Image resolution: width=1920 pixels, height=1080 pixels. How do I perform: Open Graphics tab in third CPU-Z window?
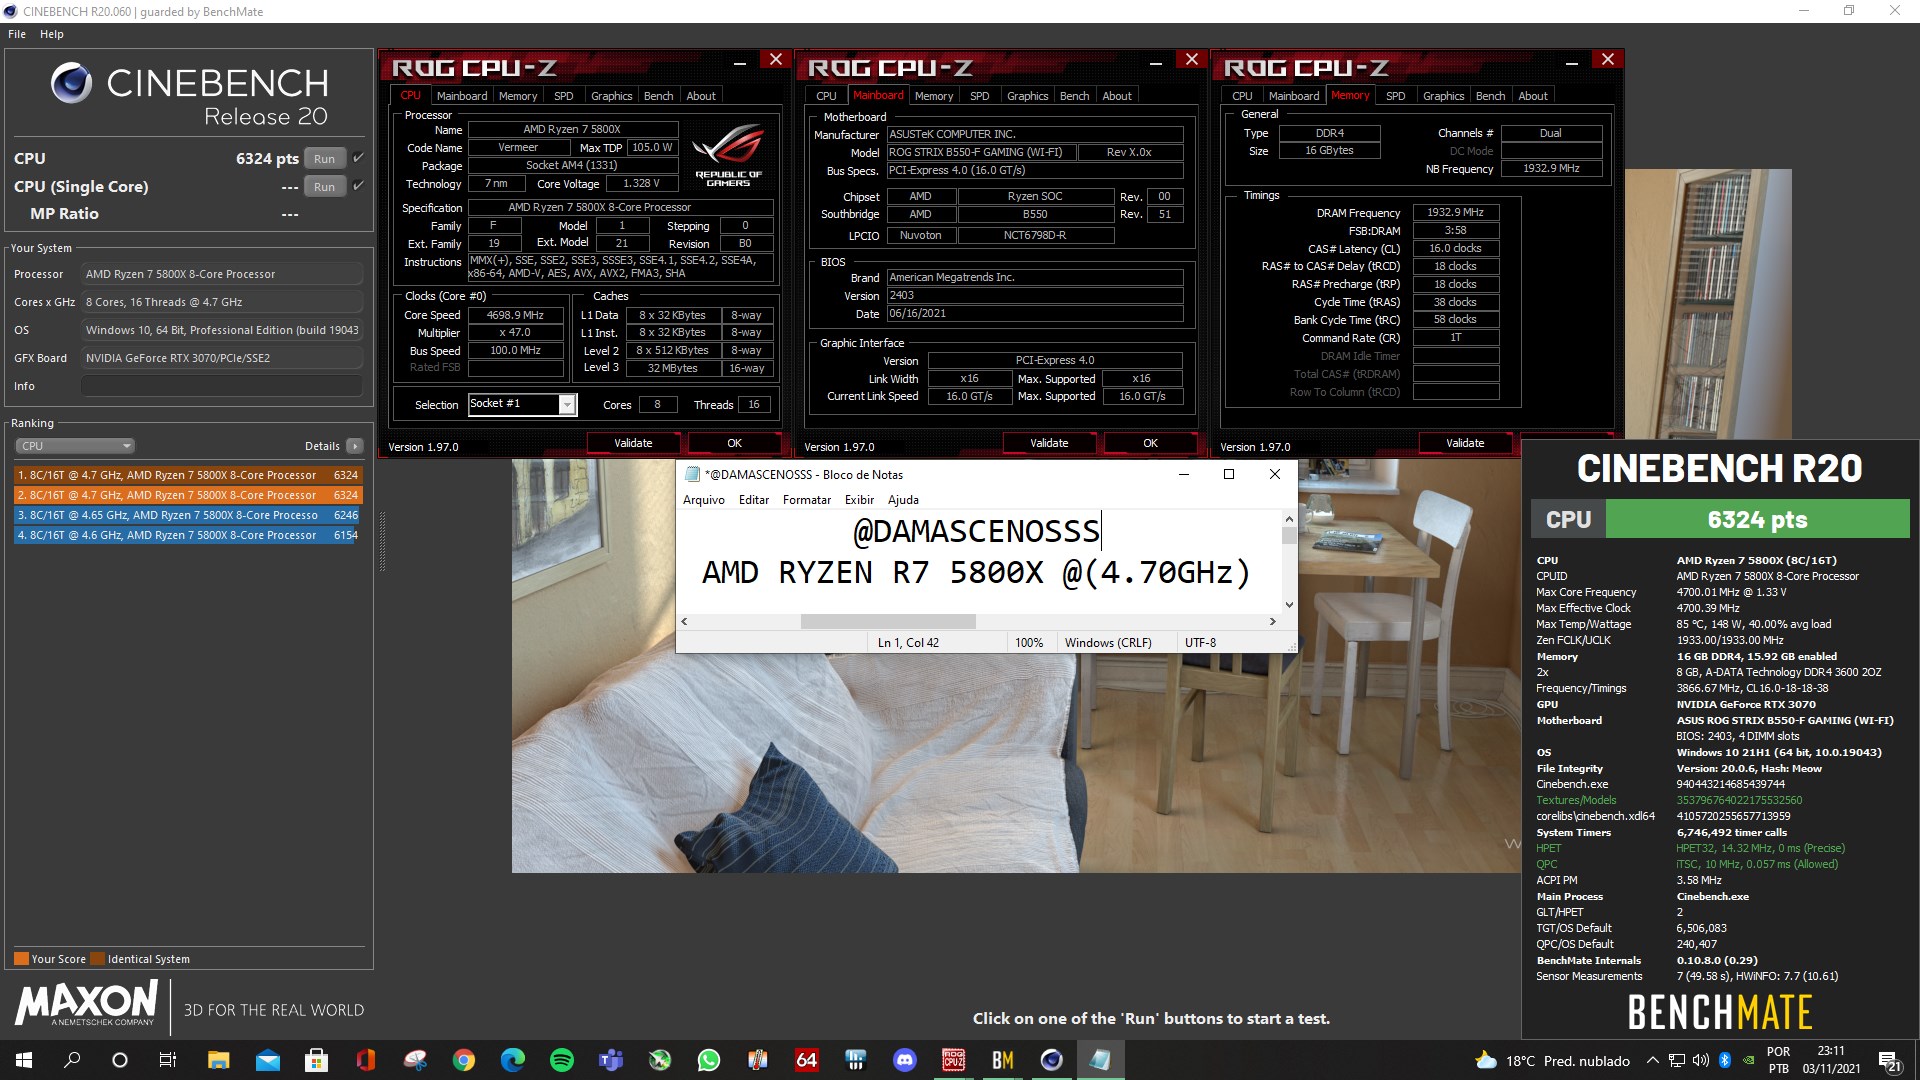[x=1443, y=96]
